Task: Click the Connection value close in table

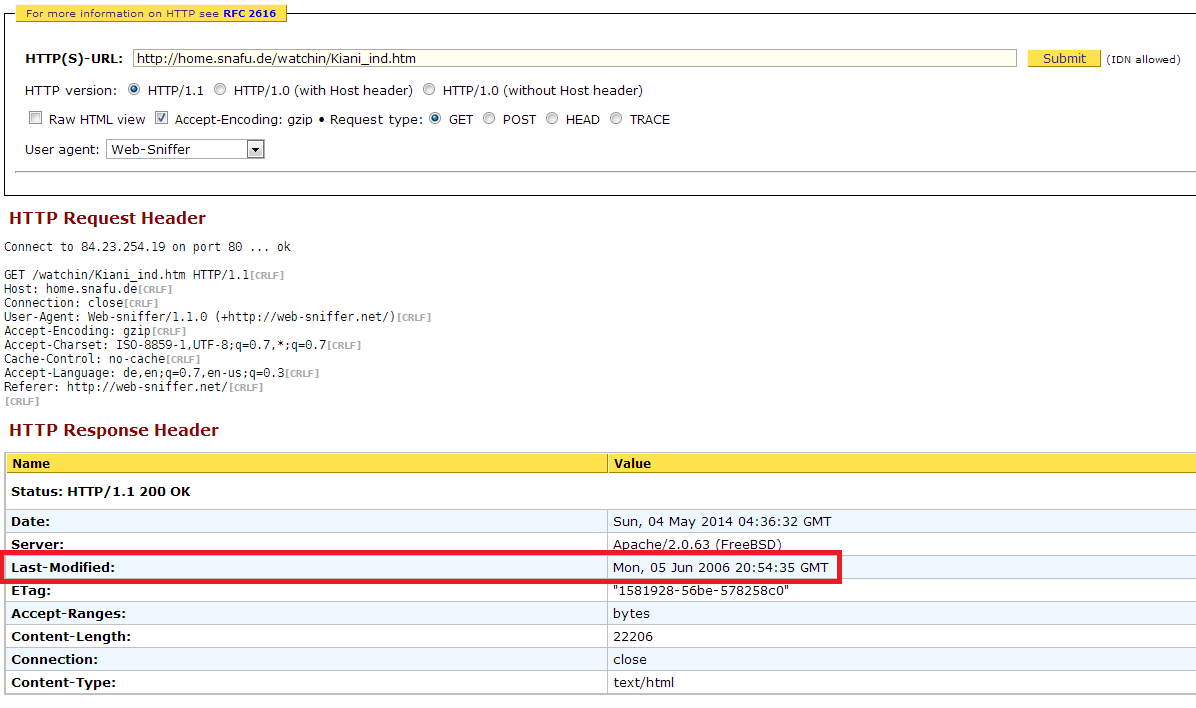Action: point(629,659)
